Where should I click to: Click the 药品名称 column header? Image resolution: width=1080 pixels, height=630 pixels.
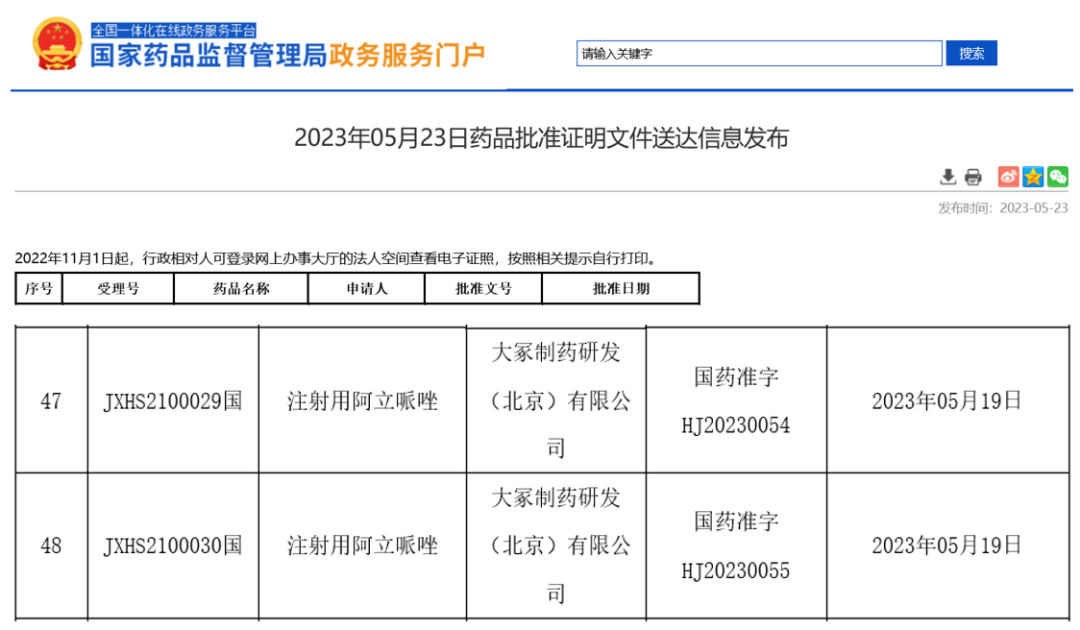point(241,288)
